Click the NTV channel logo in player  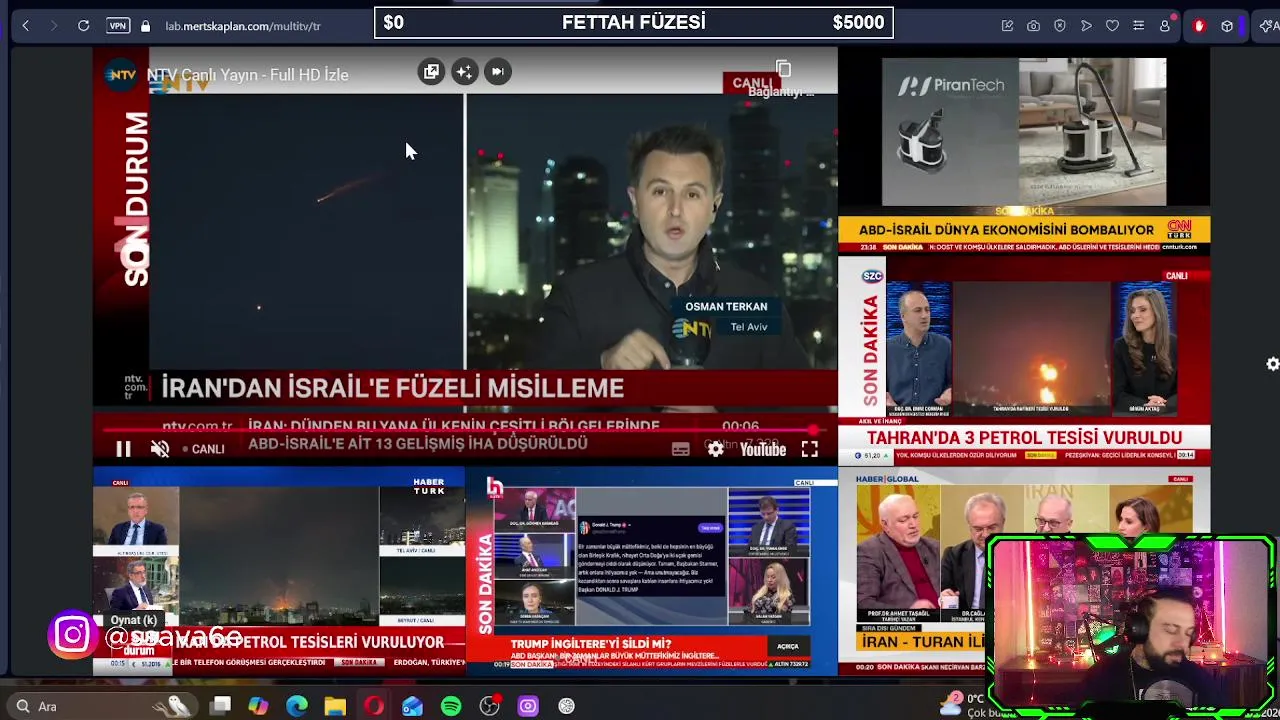pos(121,75)
